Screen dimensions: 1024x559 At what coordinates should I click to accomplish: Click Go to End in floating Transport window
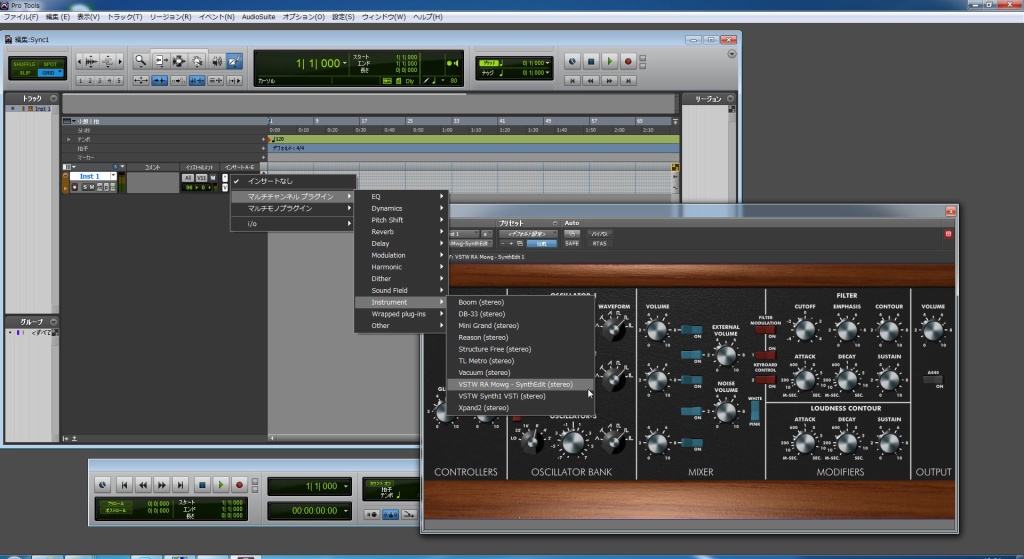coord(181,485)
